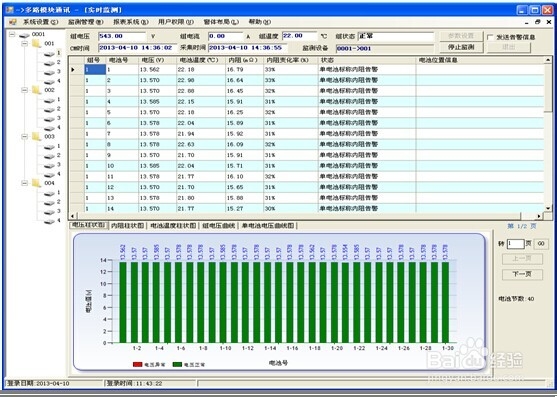
Task: Select device 4 icon under folder 003
Action: coord(49,175)
